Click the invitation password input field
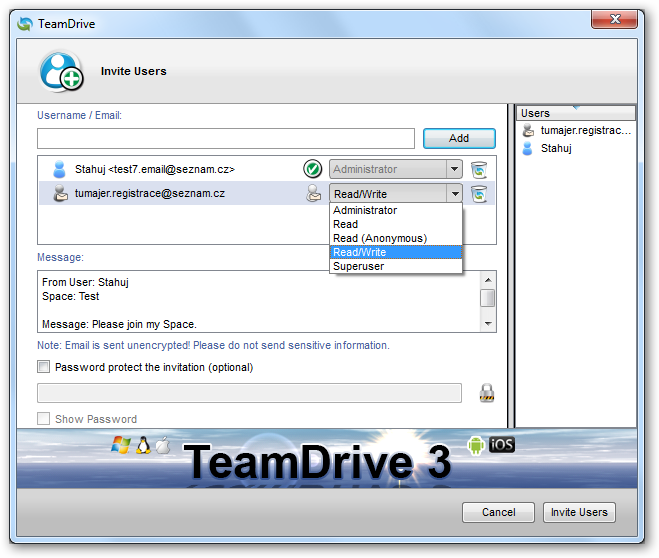Image resolution: width=659 pixels, height=558 pixels. pos(249,393)
